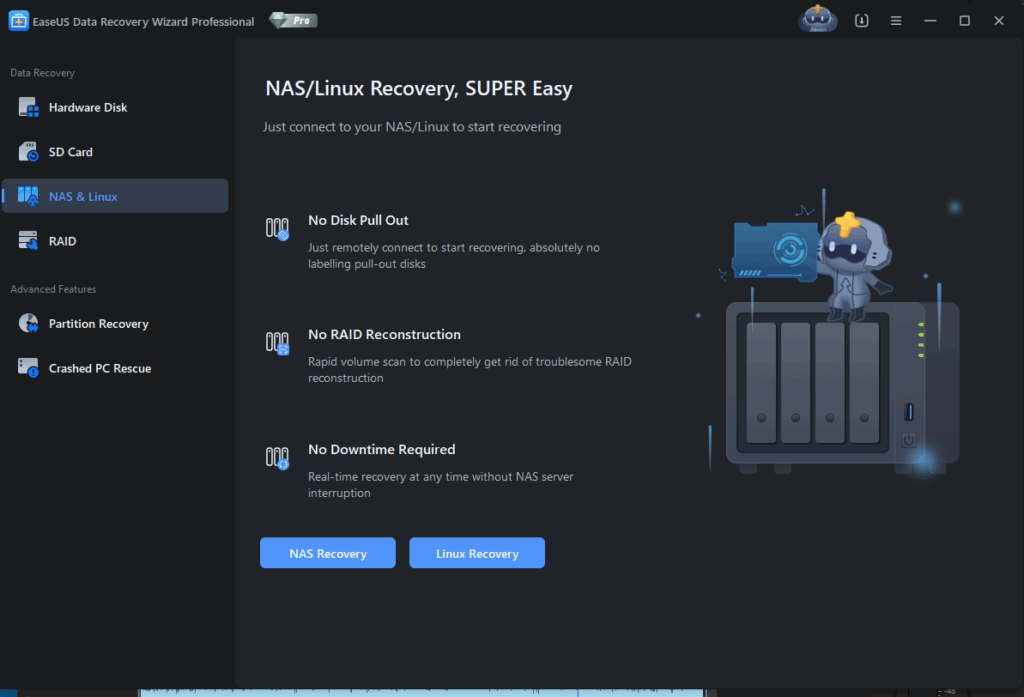Click the 'NAS/Linux Recovery, SUPER Easy' title
This screenshot has width=1024, height=697.
coord(419,88)
